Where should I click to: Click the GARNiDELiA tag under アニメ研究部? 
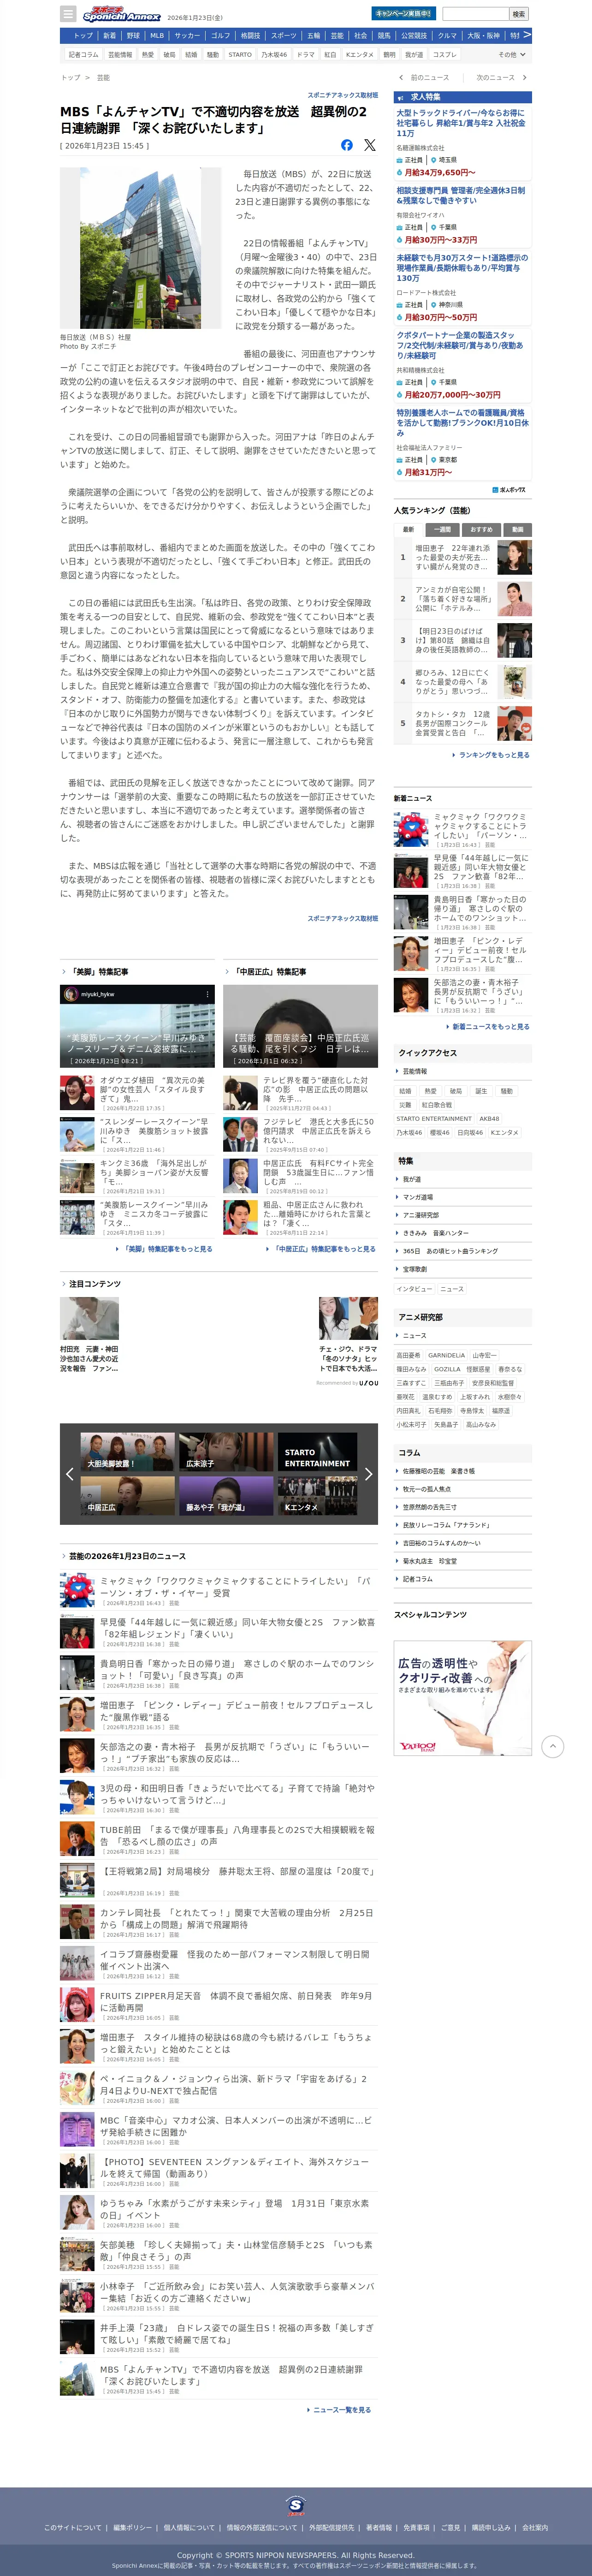[x=446, y=1356]
